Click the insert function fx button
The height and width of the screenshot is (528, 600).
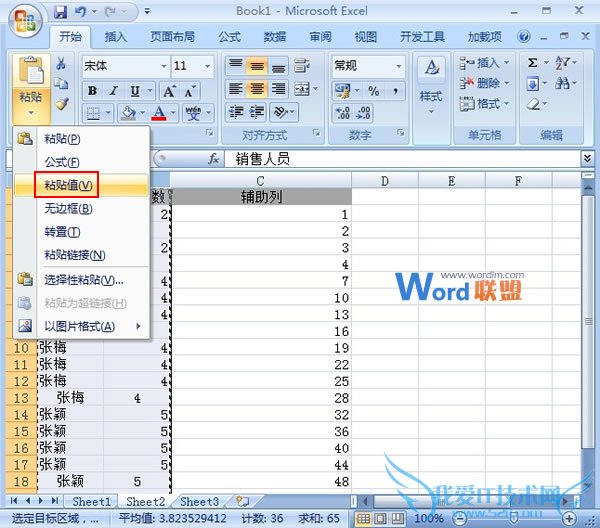click(214, 158)
